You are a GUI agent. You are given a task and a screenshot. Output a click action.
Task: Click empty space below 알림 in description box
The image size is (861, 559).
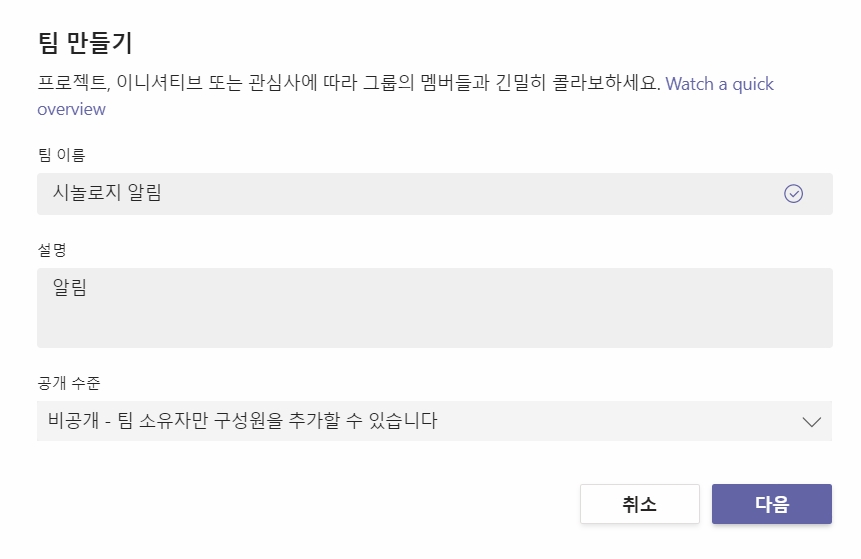[434, 324]
